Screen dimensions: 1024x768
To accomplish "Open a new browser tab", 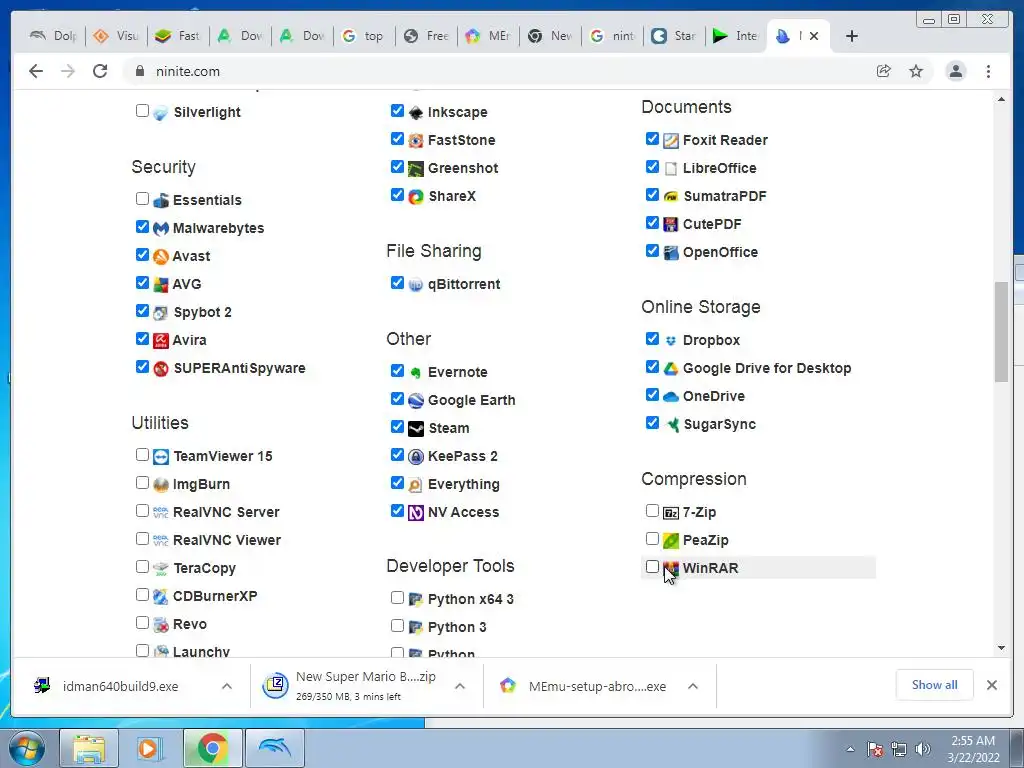I will pos(852,36).
